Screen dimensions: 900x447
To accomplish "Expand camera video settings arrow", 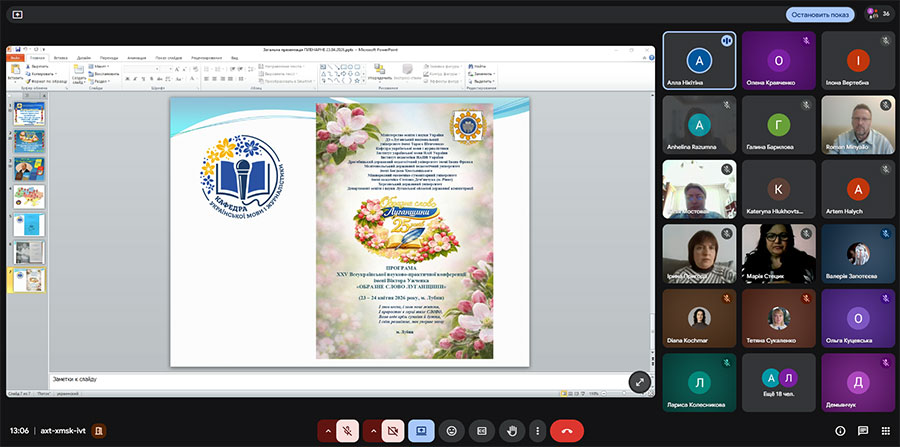I will [x=372, y=430].
